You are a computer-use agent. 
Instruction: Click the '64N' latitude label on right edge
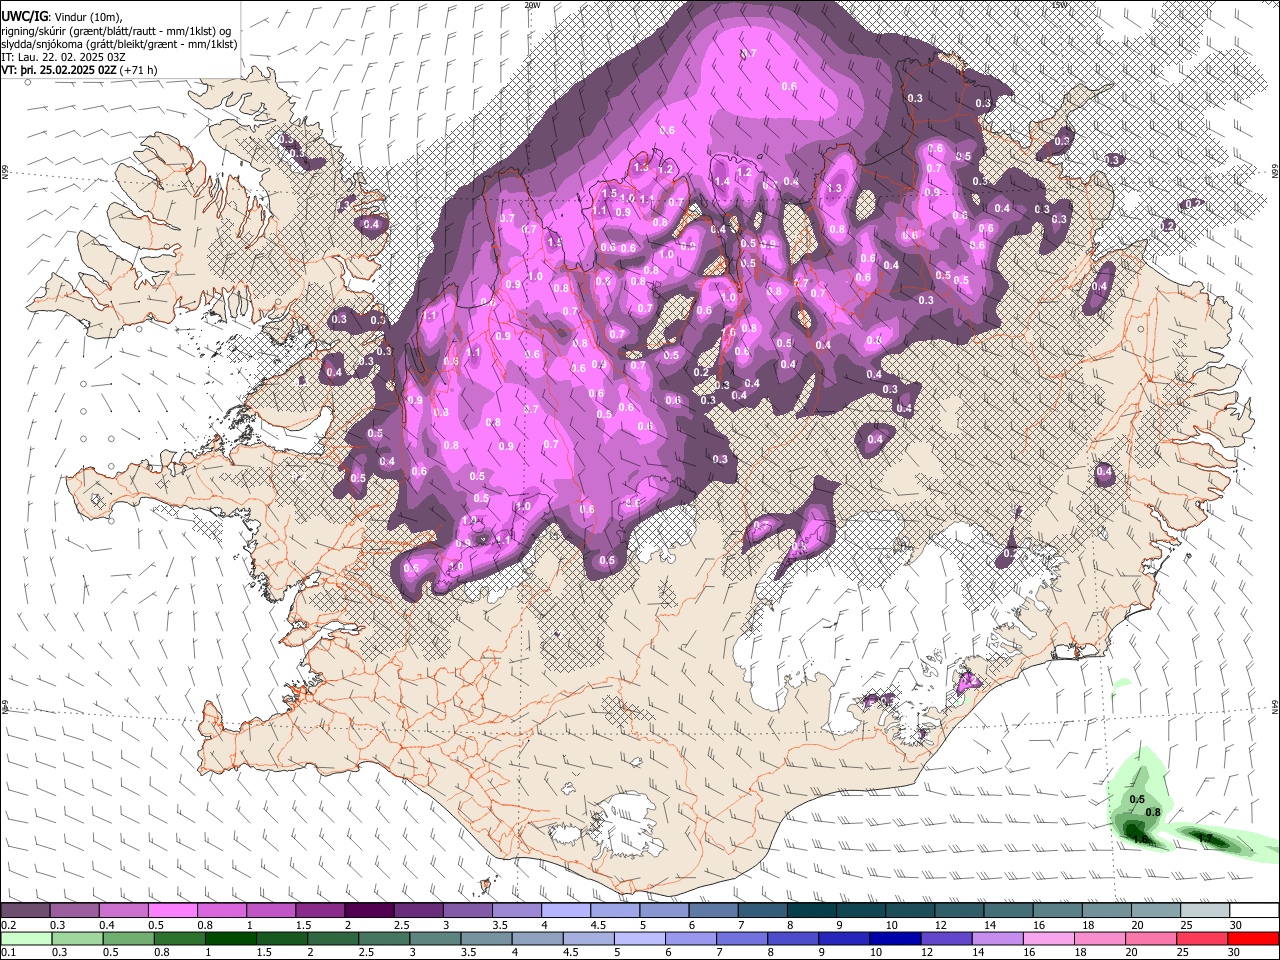(1275, 707)
